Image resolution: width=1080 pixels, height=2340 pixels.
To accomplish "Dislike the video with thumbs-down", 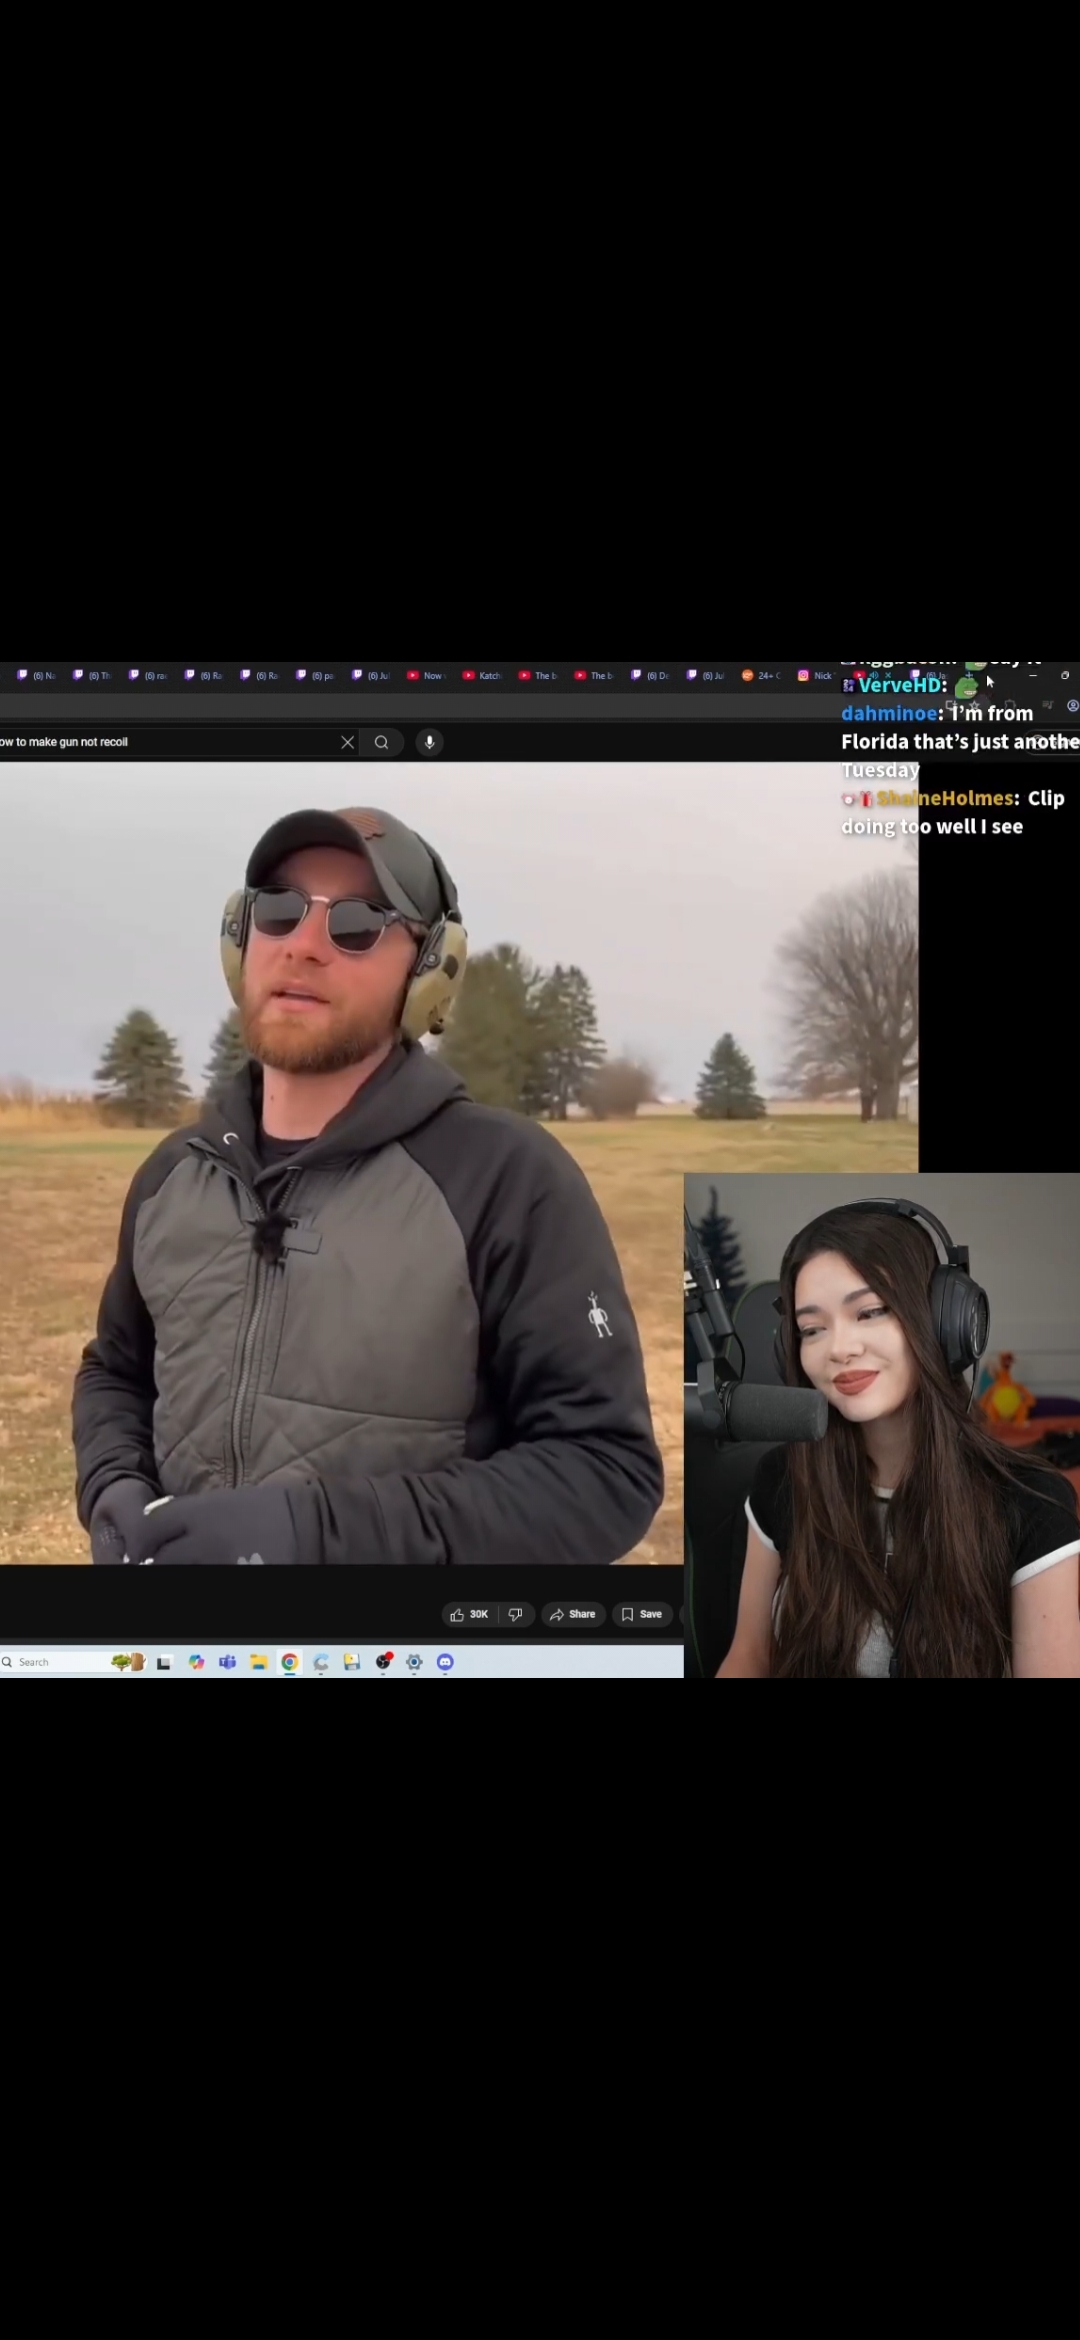I will (516, 1614).
